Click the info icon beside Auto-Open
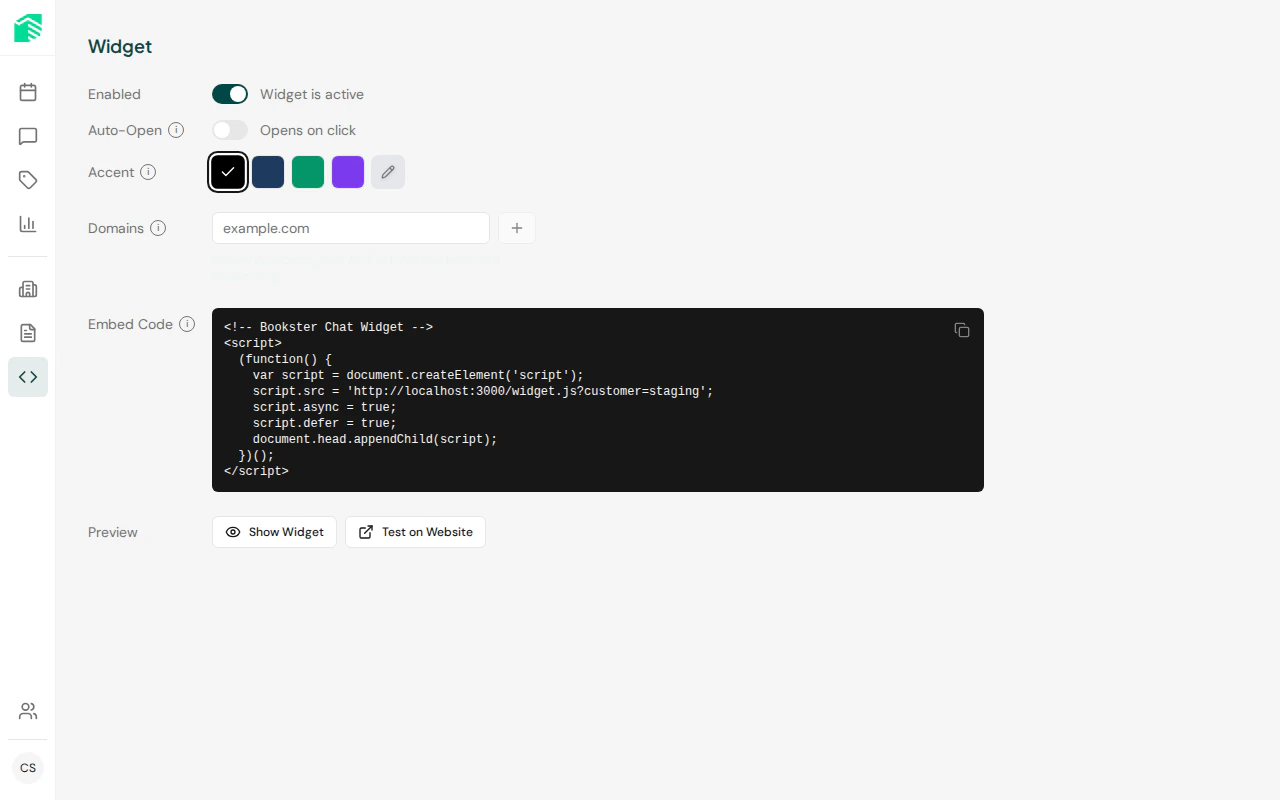Viewport: 1280px width, 800px height. (x=176, y=130)
